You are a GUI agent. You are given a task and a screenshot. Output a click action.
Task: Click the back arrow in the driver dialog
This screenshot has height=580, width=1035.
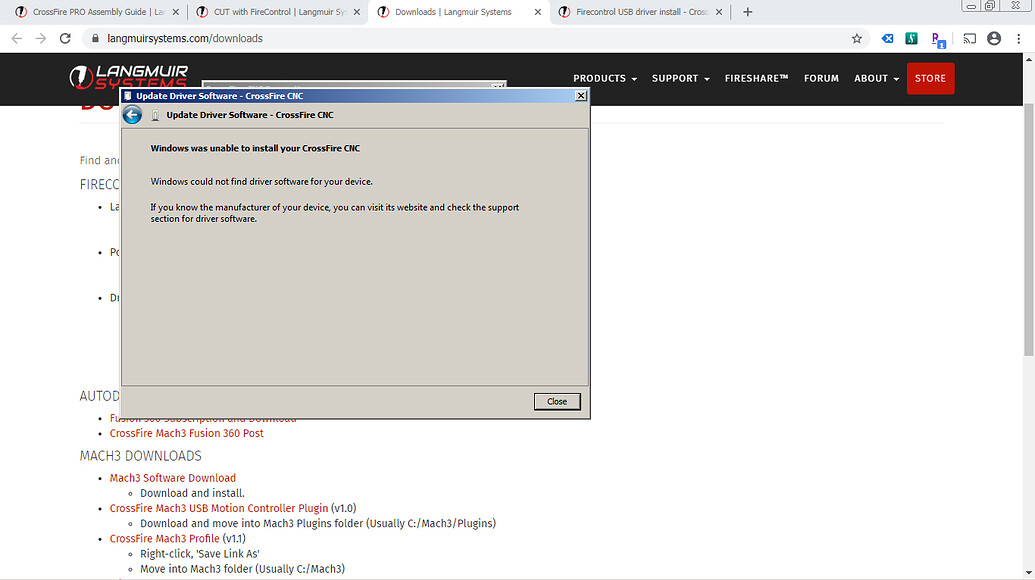click(132, 114)
